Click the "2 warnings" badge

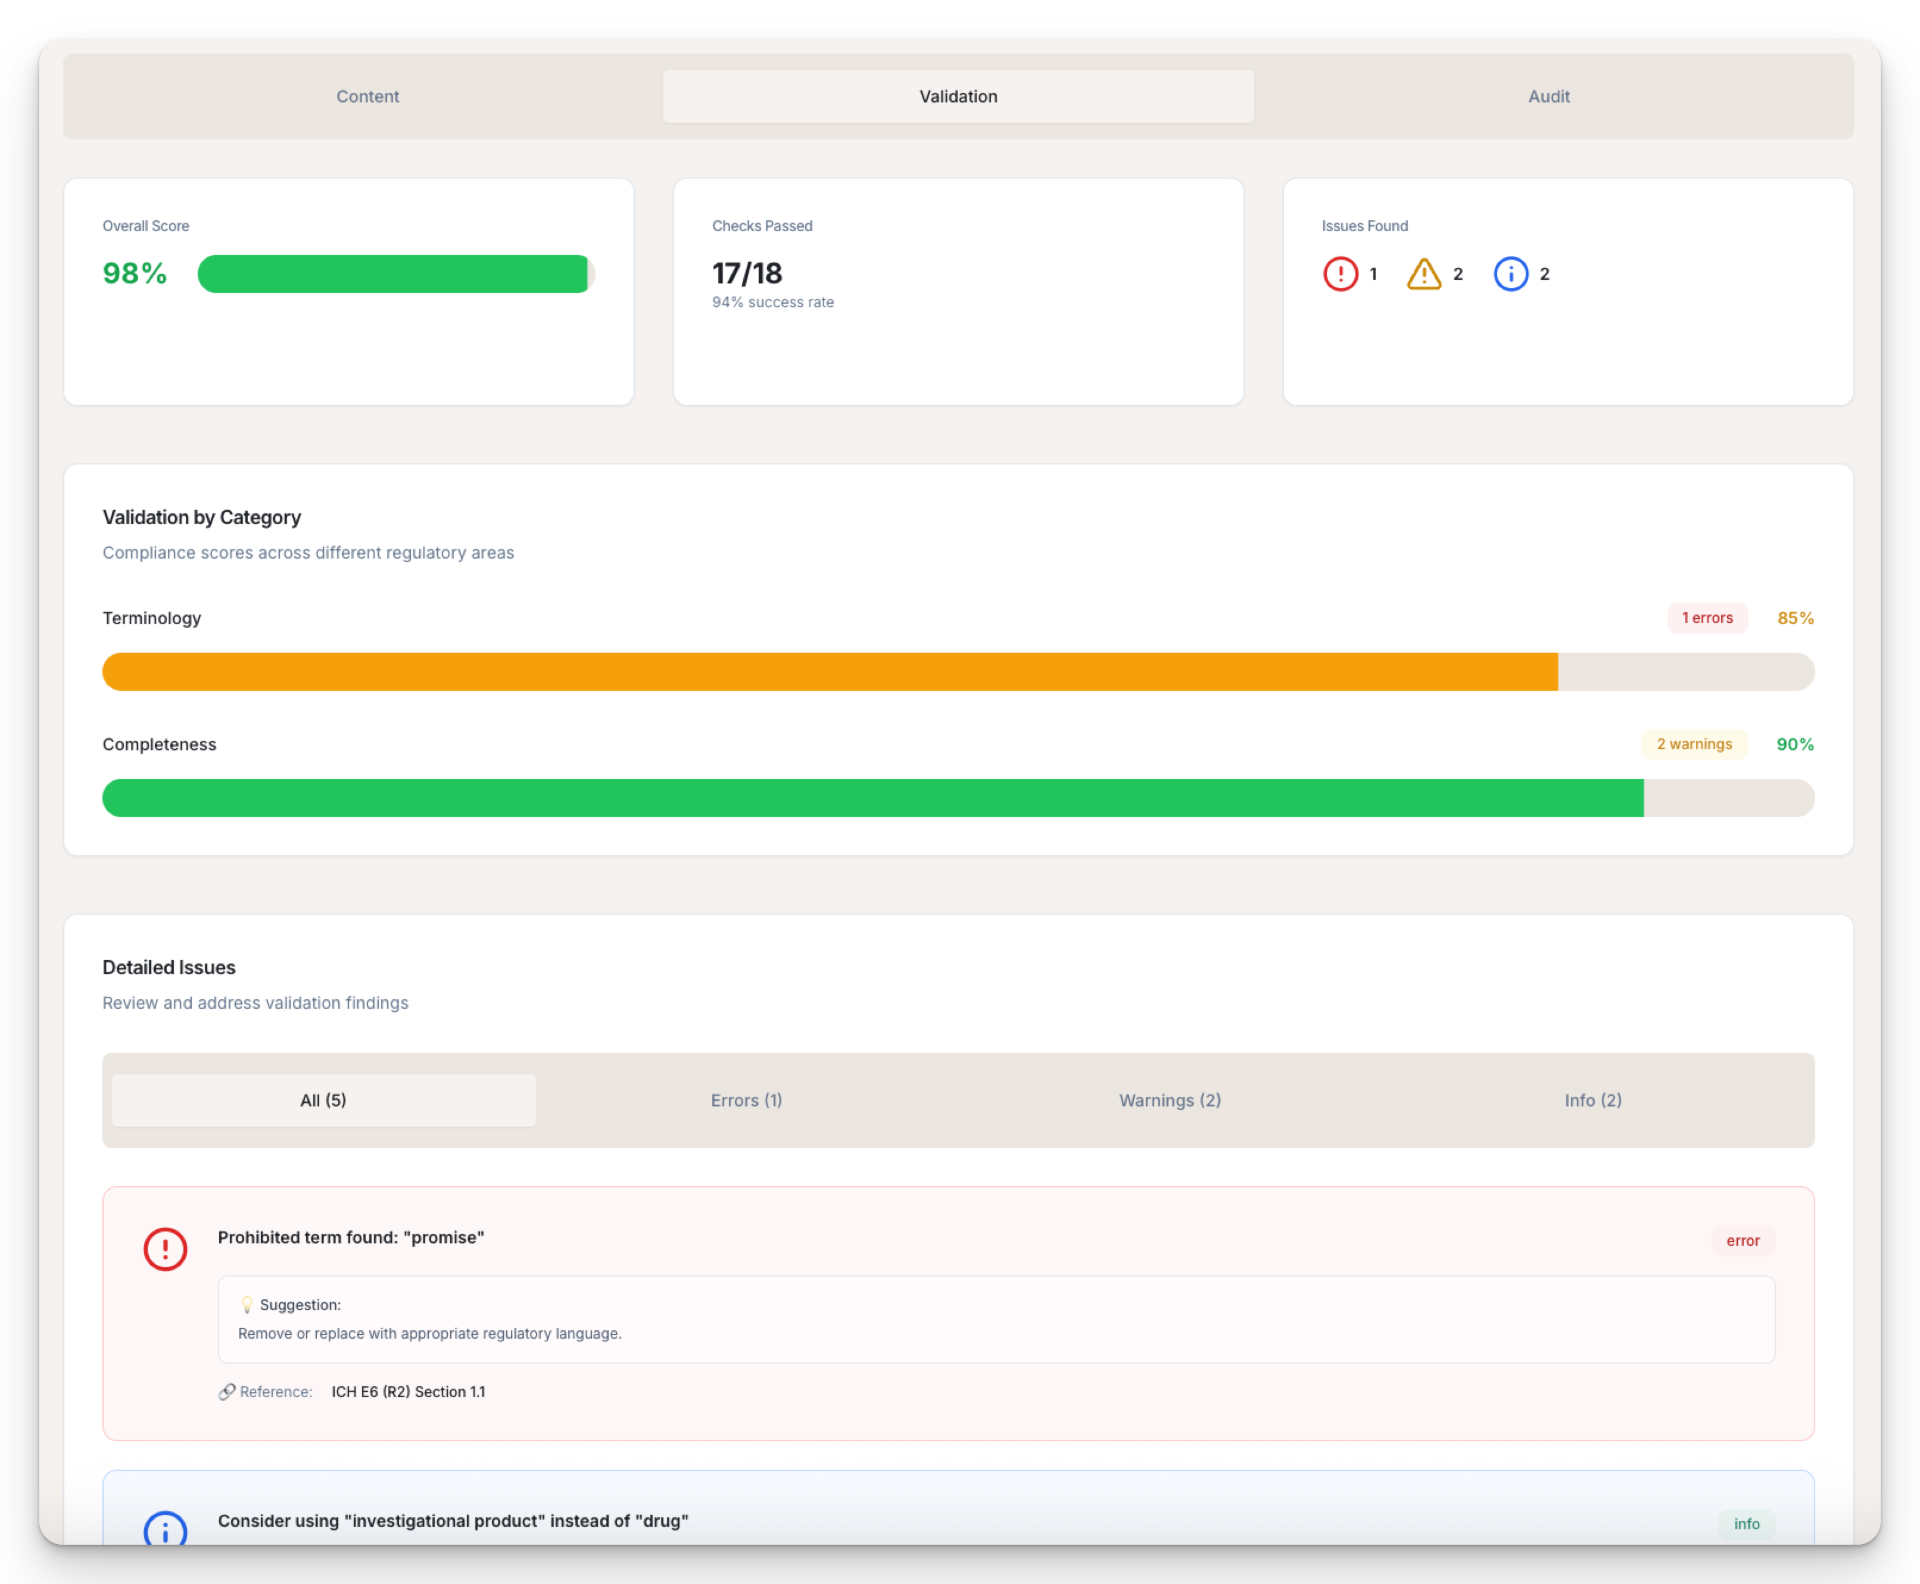pyautogui.click(x=1694, y=744)
